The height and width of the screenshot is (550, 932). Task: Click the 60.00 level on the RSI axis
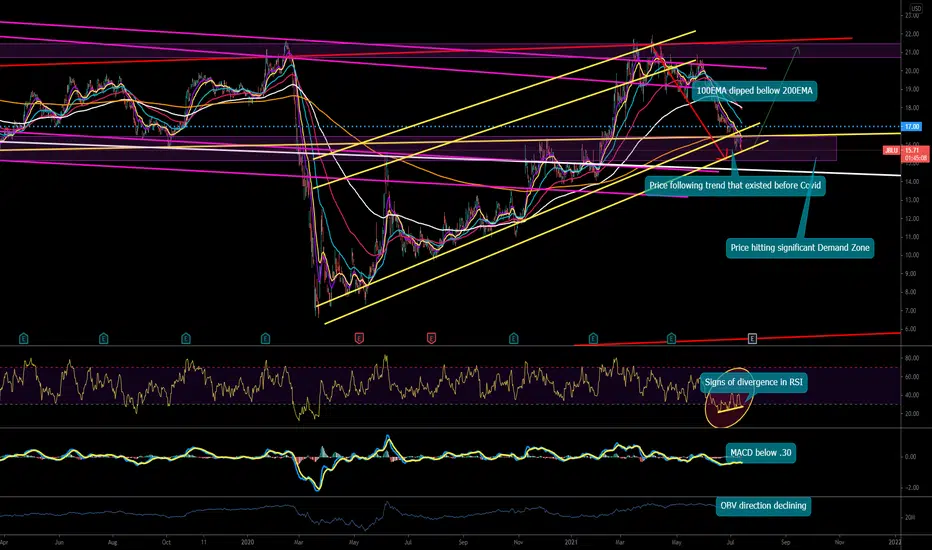[x=912, y=376]
